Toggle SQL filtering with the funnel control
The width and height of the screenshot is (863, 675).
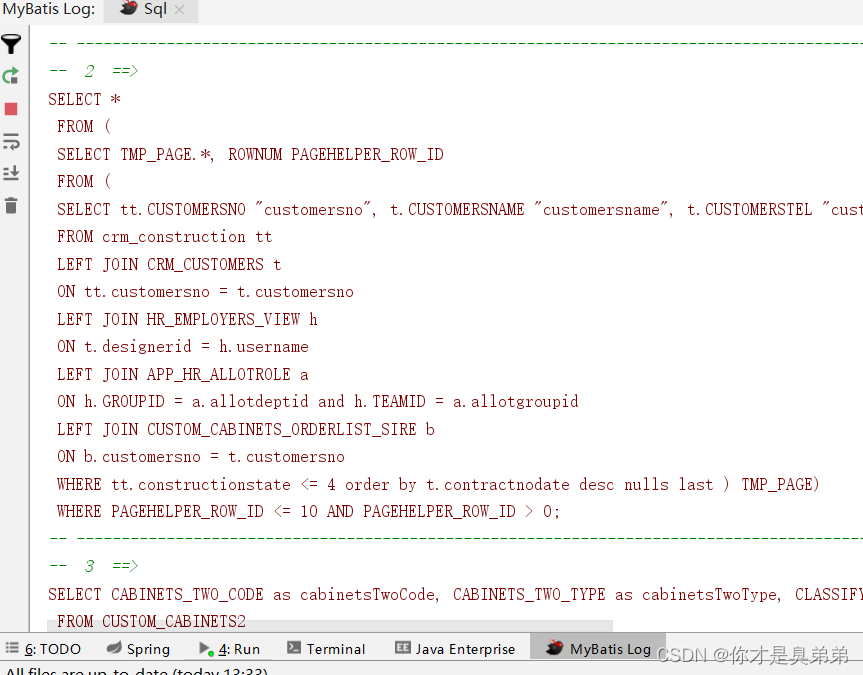(x=12, y=44)
